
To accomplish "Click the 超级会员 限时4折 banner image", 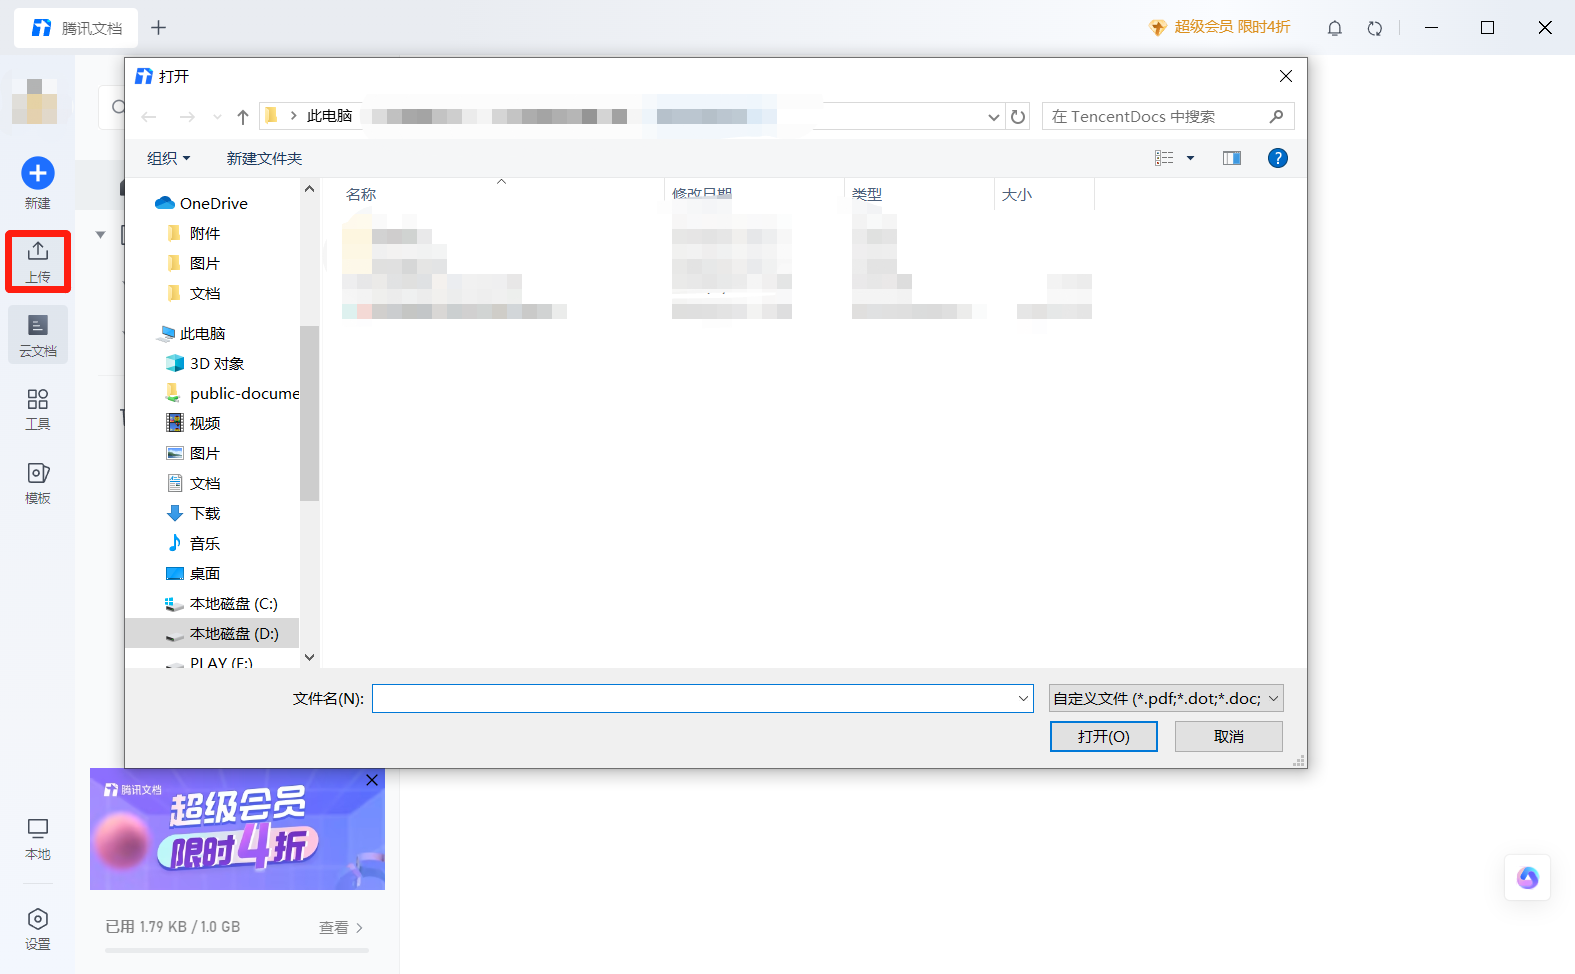I will [237, 829].
